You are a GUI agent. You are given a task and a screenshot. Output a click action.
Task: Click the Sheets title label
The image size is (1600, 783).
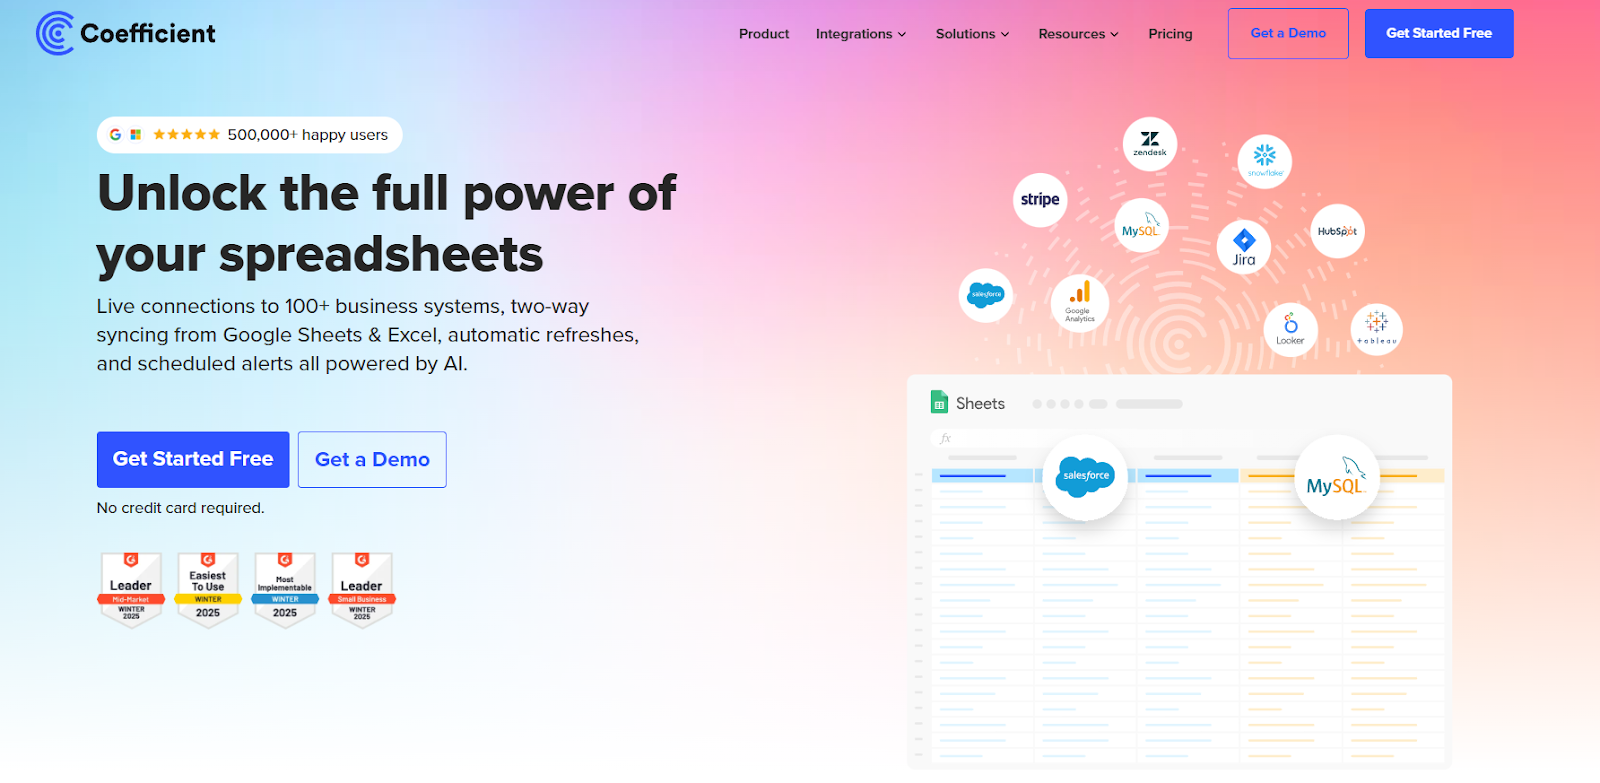point(980,404)
